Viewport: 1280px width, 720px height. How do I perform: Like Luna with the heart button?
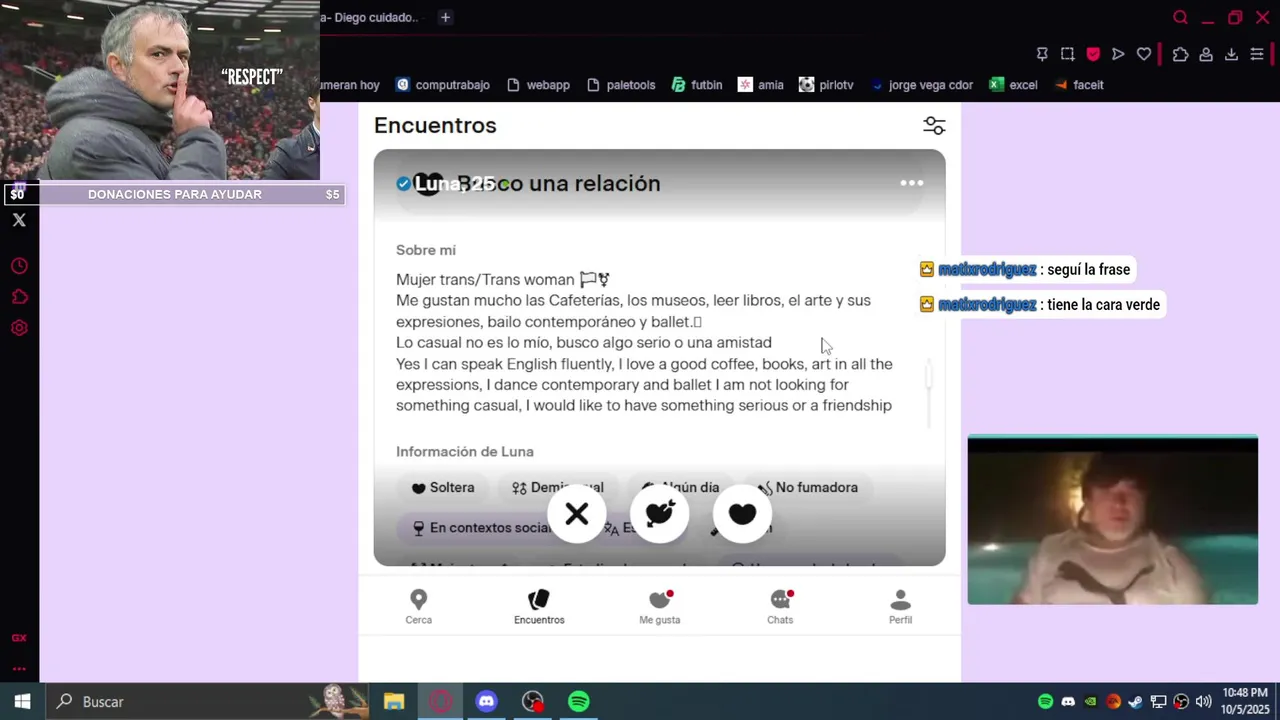pyautogui.click(x=742, y=514)
